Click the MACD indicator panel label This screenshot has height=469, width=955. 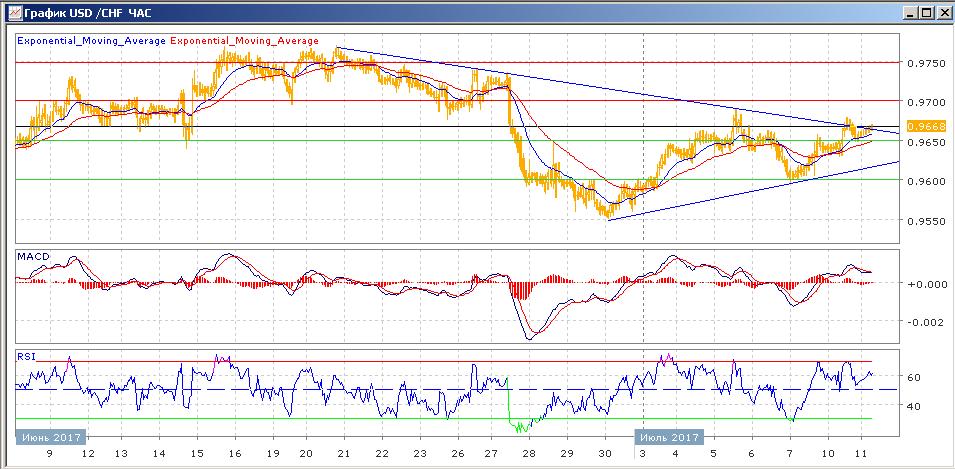(x=34, y=257)
